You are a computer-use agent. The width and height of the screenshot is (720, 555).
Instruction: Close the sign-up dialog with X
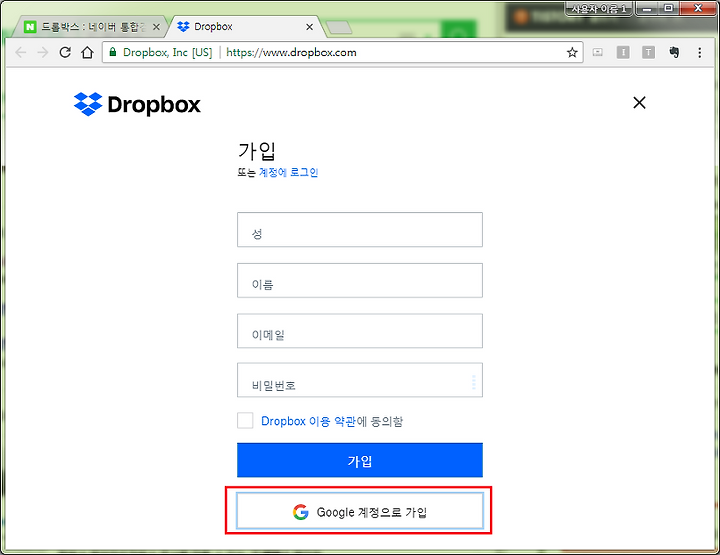coord(639,102)
